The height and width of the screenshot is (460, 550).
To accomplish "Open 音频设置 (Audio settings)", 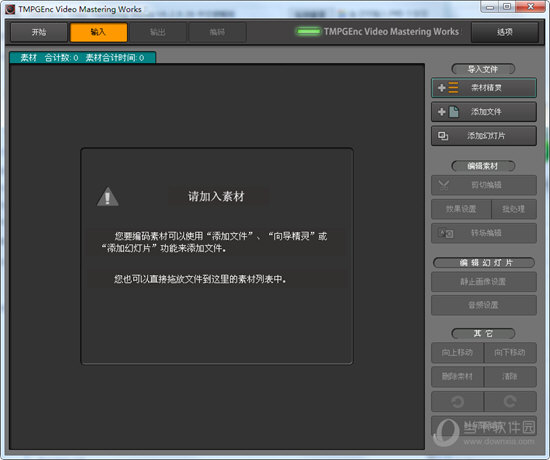I will [x=484, y=305].
